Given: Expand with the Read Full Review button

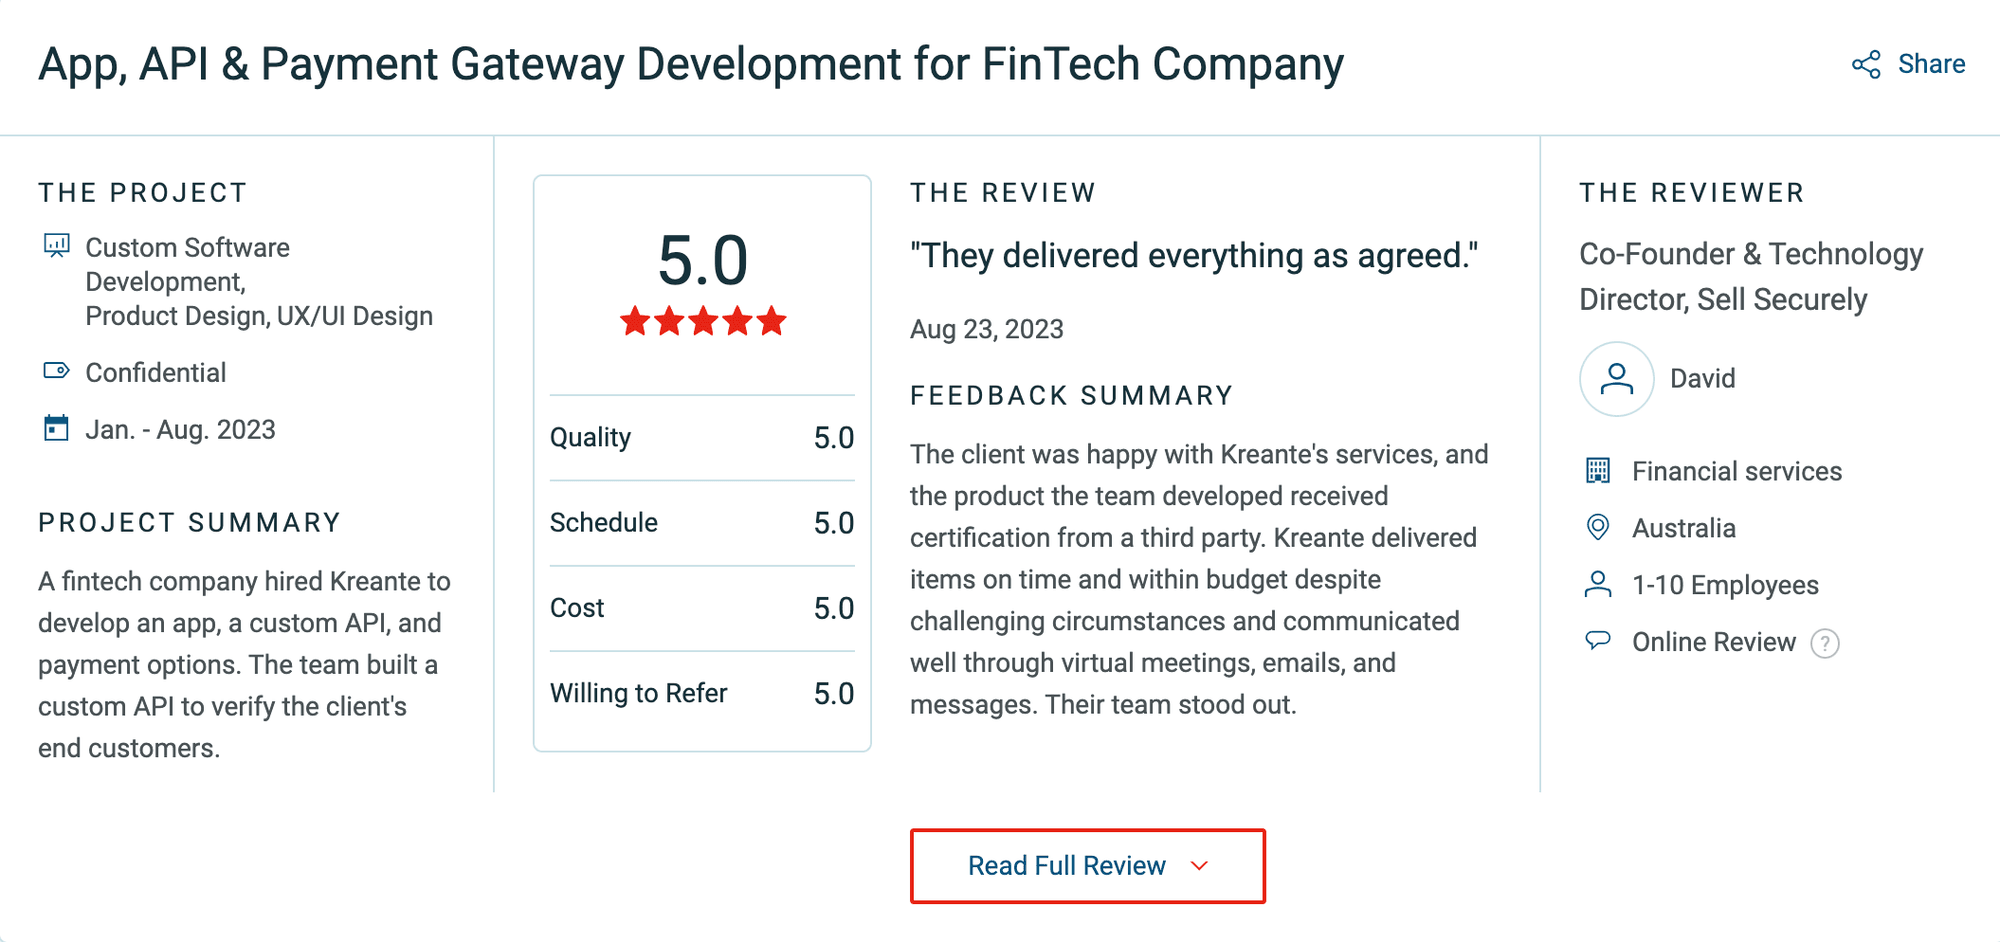Looking at the screenshot, I should (1088, 866).
